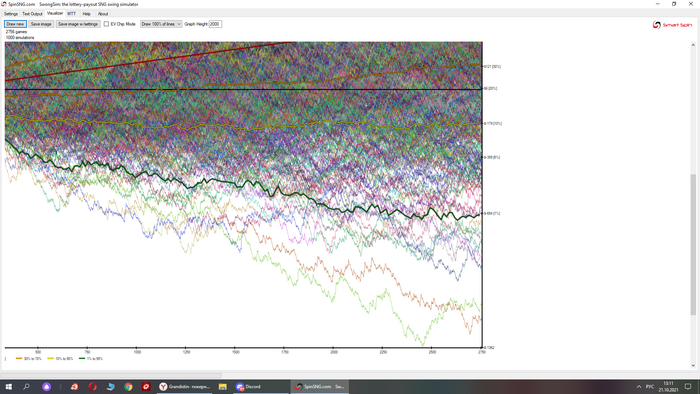Open the Help tab

[87, 14]
